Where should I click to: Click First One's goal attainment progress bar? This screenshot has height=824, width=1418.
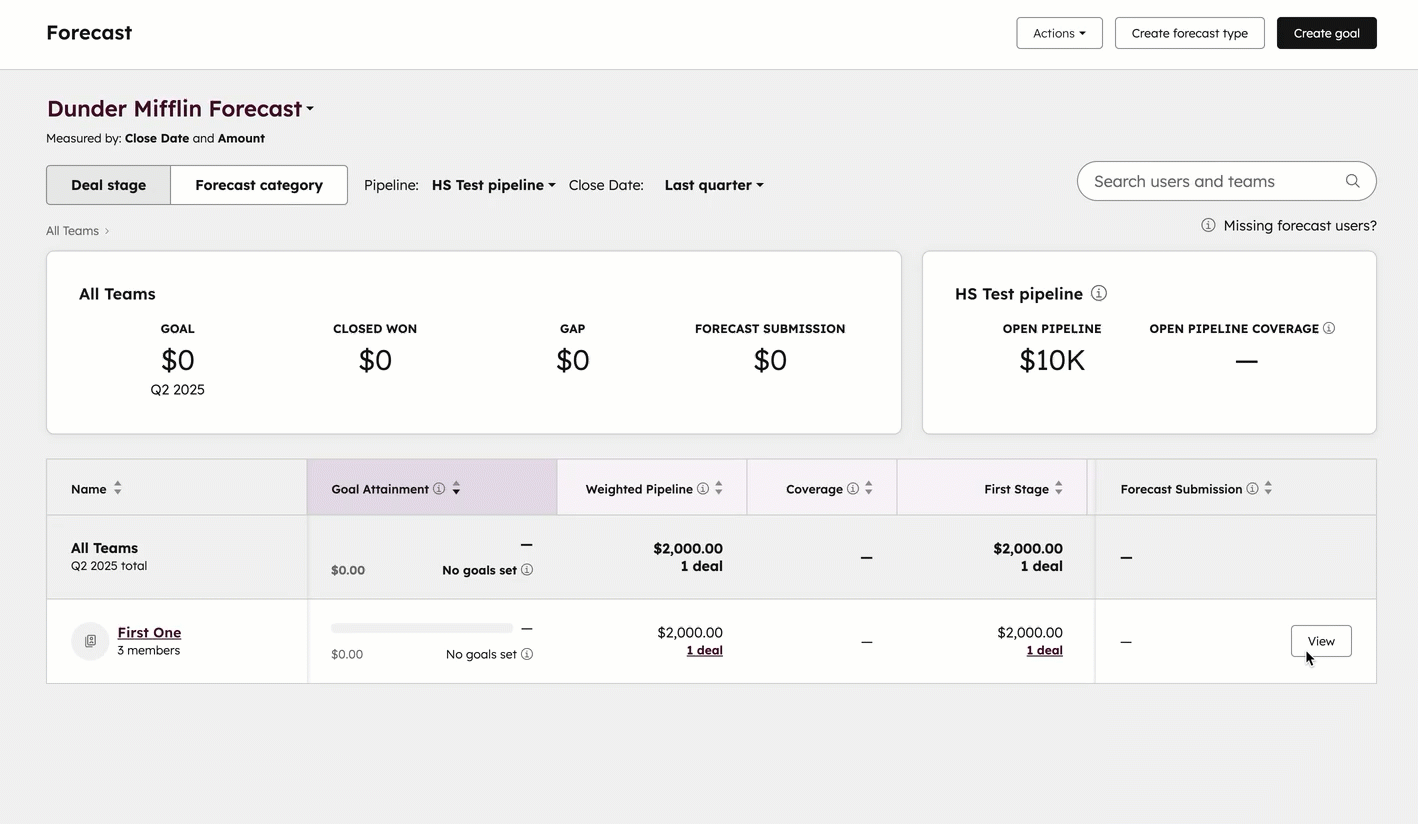click(x=420, y=628)
